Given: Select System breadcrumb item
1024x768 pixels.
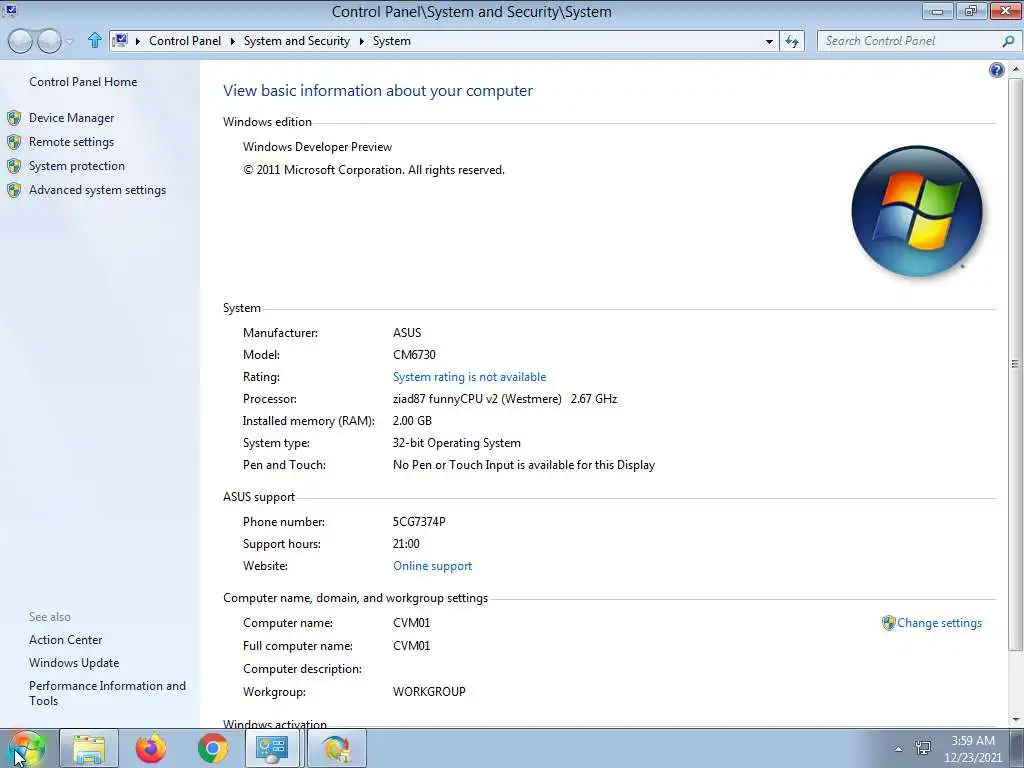Looking at the screenshot, I should pos(392,40).
